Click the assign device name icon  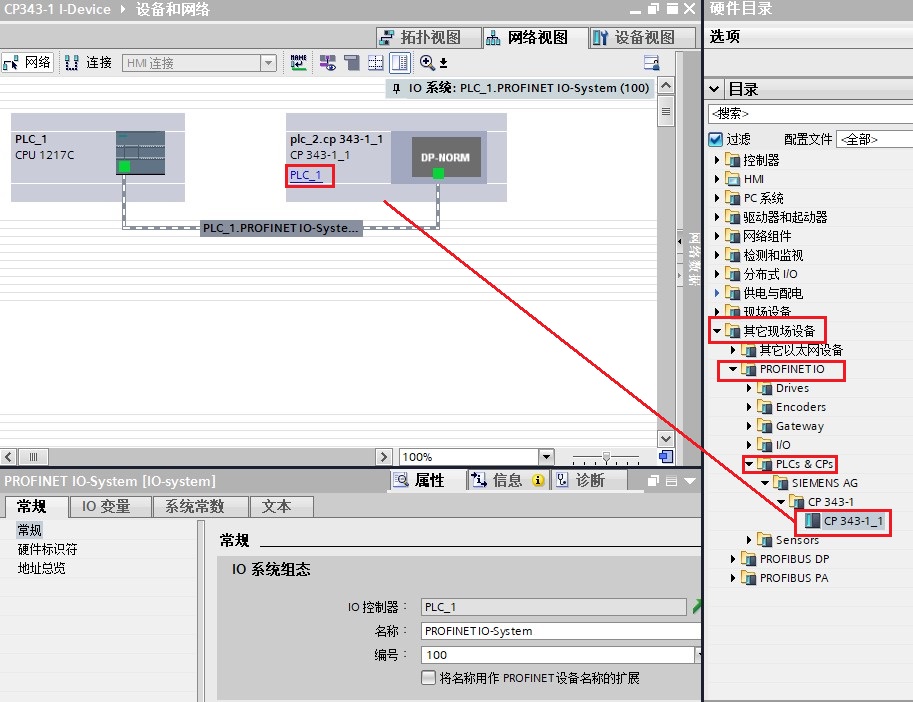[299, 62]
